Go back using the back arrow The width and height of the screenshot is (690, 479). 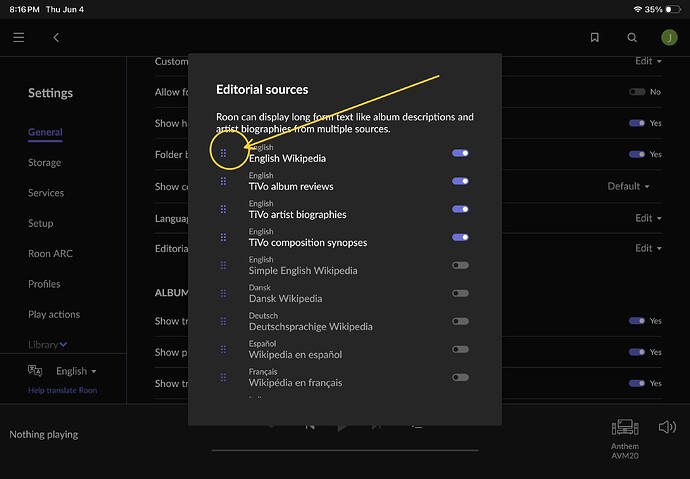pos(56,37)
